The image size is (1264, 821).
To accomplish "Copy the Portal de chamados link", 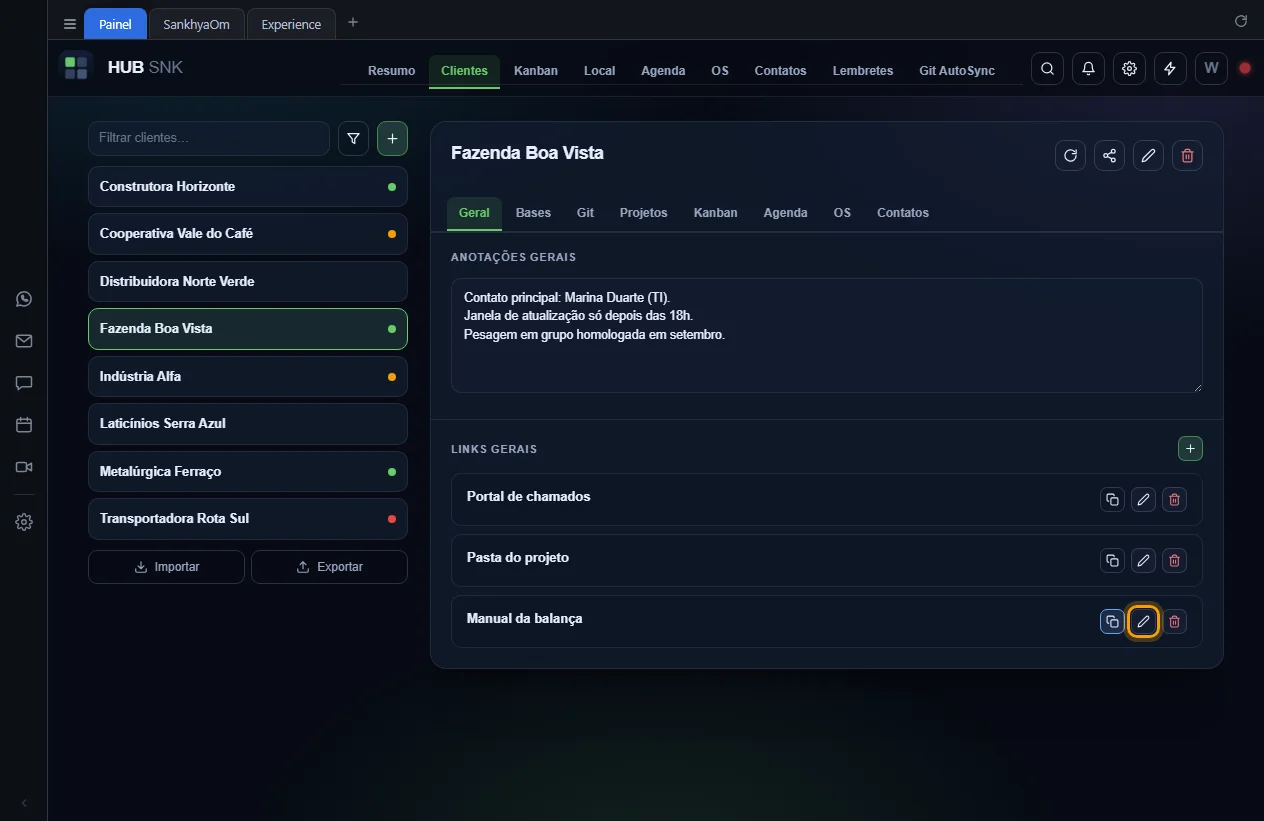I will coord(1112,500).
